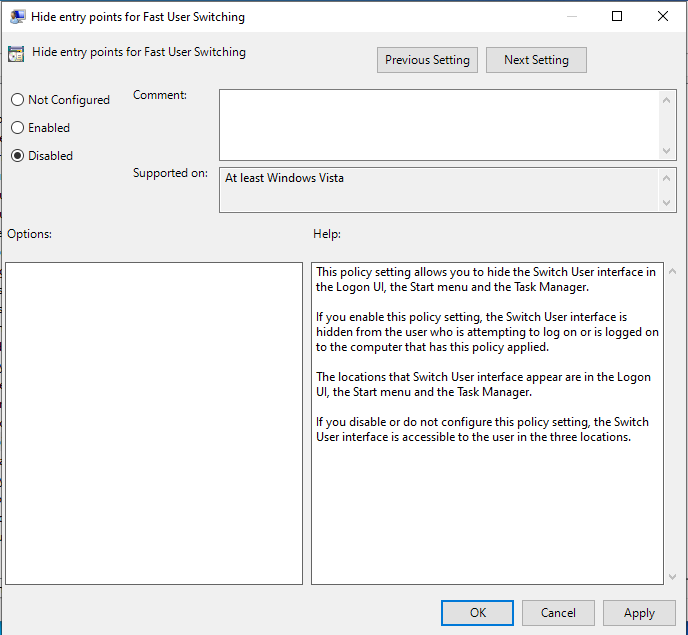688x635 pixels.
Task: Click the title bar window icon
Action: point(18,17)
